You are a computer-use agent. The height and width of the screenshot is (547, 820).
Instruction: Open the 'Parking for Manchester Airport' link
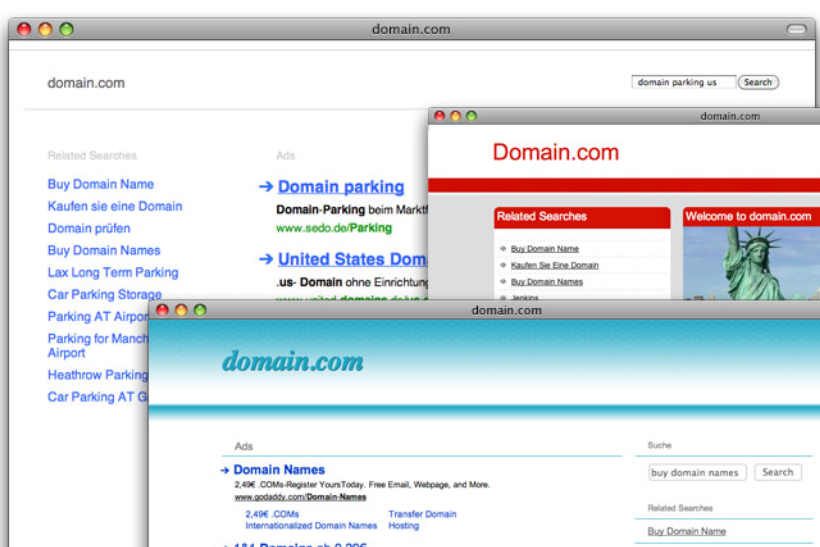click(98, 346)
